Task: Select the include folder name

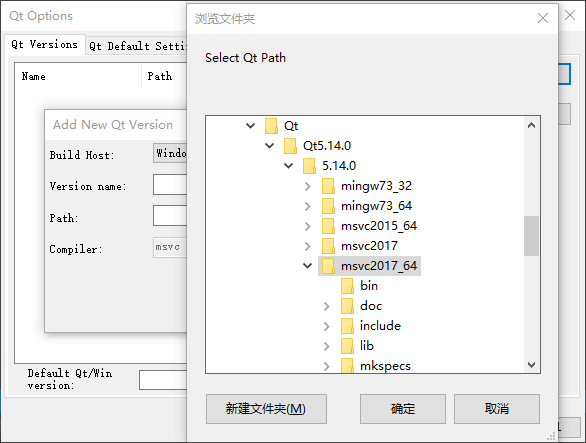Action: 380,326
